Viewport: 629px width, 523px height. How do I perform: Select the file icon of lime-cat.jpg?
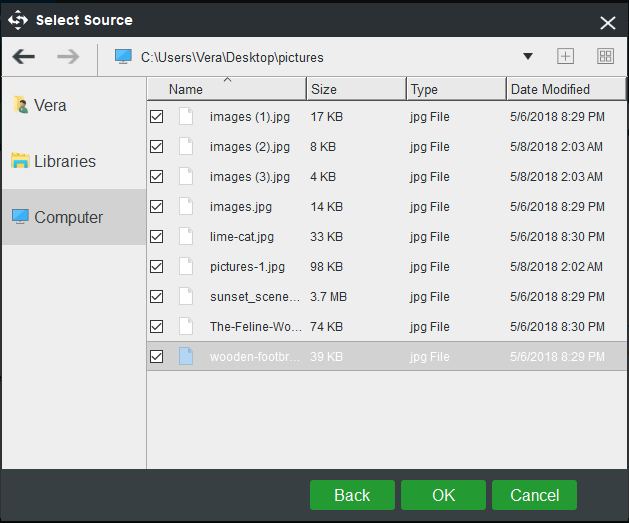coord(186,237)
